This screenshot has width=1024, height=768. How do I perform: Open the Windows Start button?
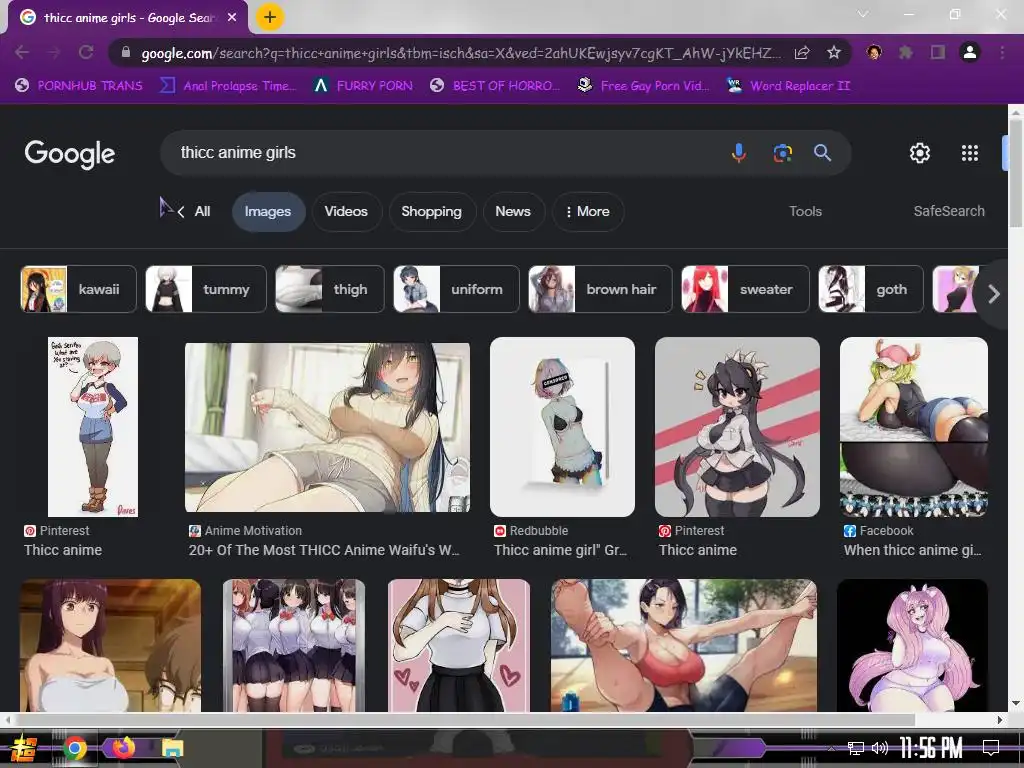pyautogui.click(x=24, y=748)
